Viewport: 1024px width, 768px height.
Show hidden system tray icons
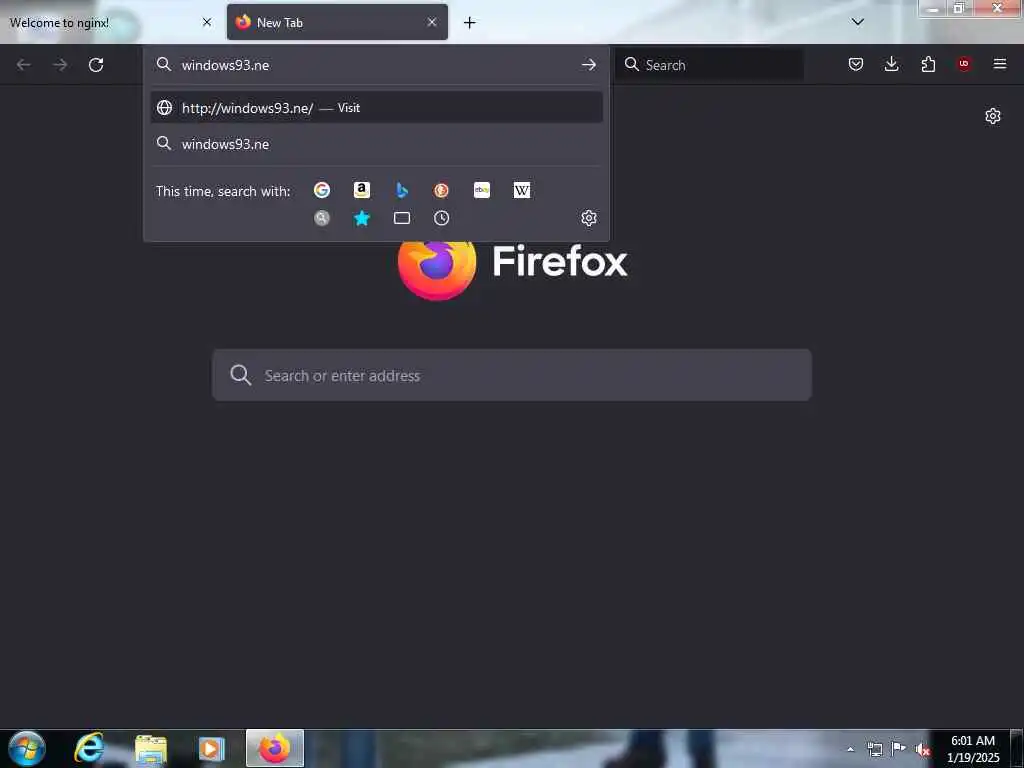pos(850,750)
